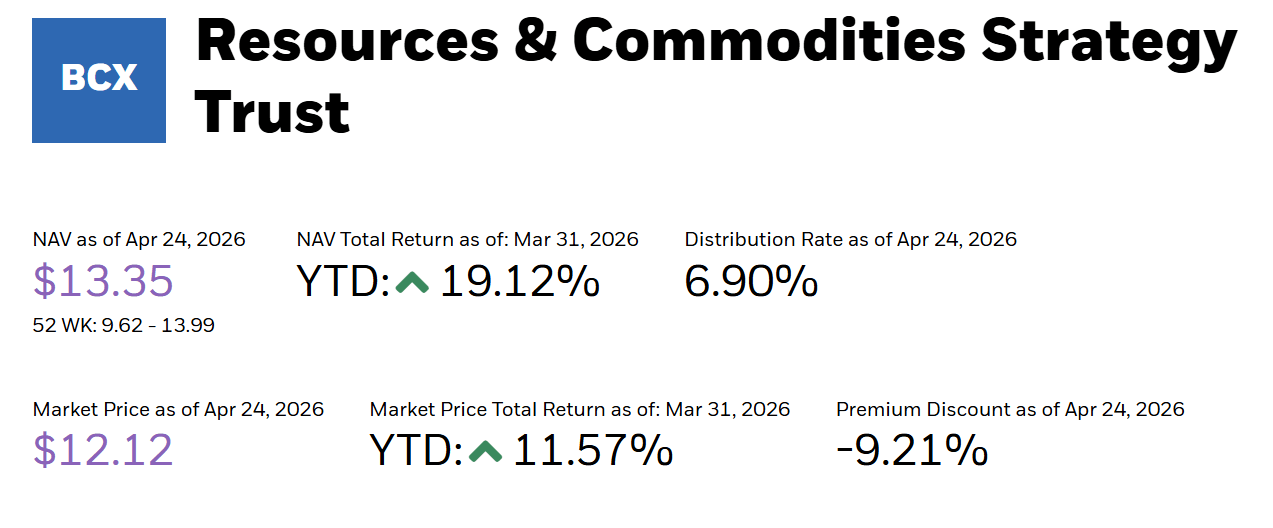Click the Distribution Rate label
Viewport: 1273px width, 528px height.
coord(850,239)
